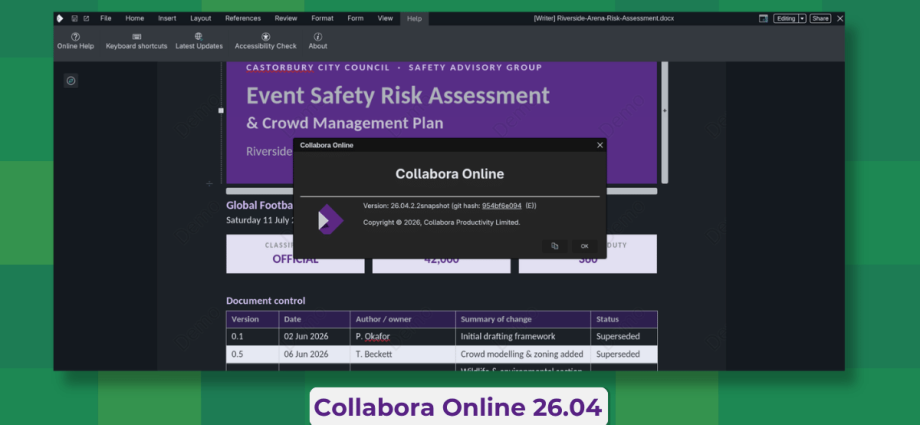920x425 pixels.
Task: Click '& Crowd Management Plan' subtitle
Action: [344, 123]
